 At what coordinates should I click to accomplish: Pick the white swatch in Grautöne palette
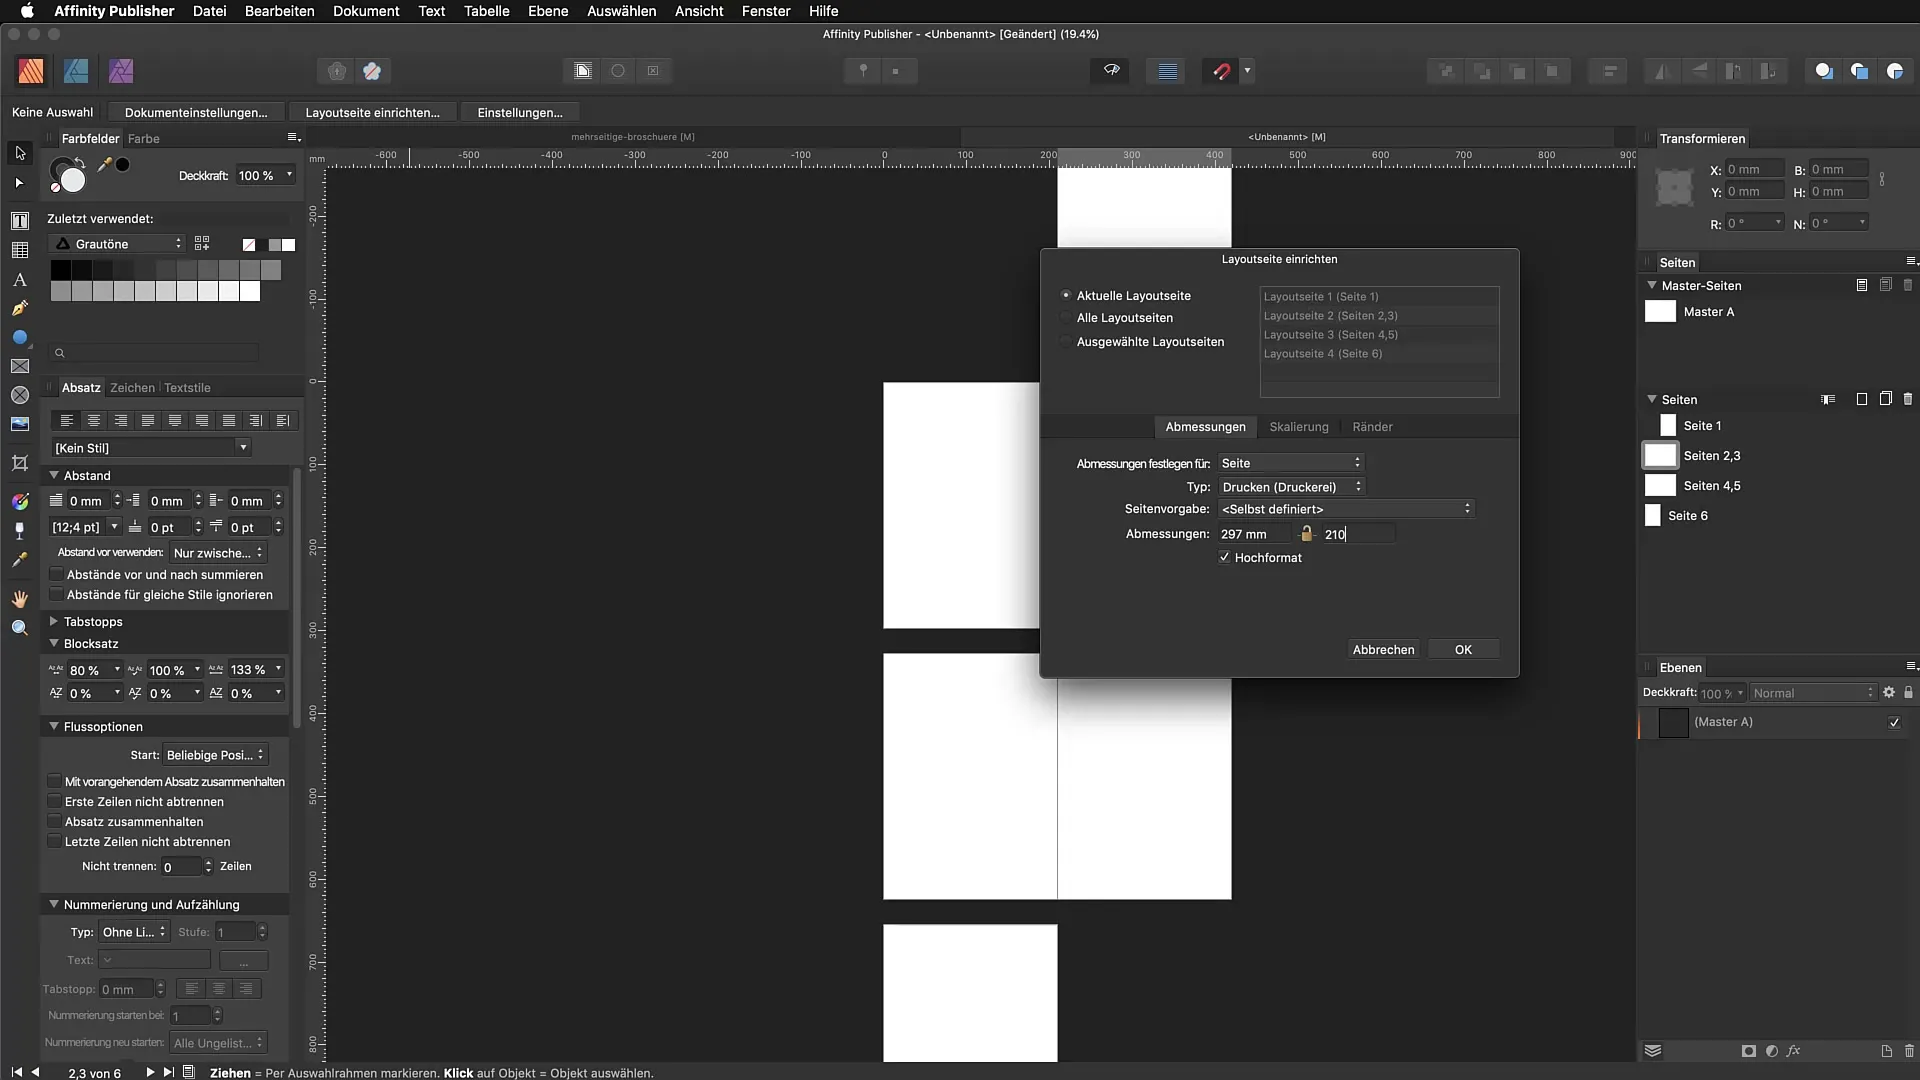pyautogui.click(x=250, y=291)
